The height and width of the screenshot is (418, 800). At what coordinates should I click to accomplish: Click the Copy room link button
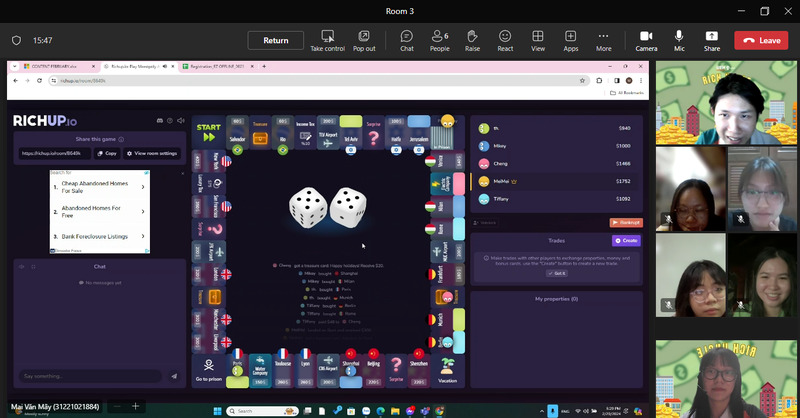[x=107, y=153]
